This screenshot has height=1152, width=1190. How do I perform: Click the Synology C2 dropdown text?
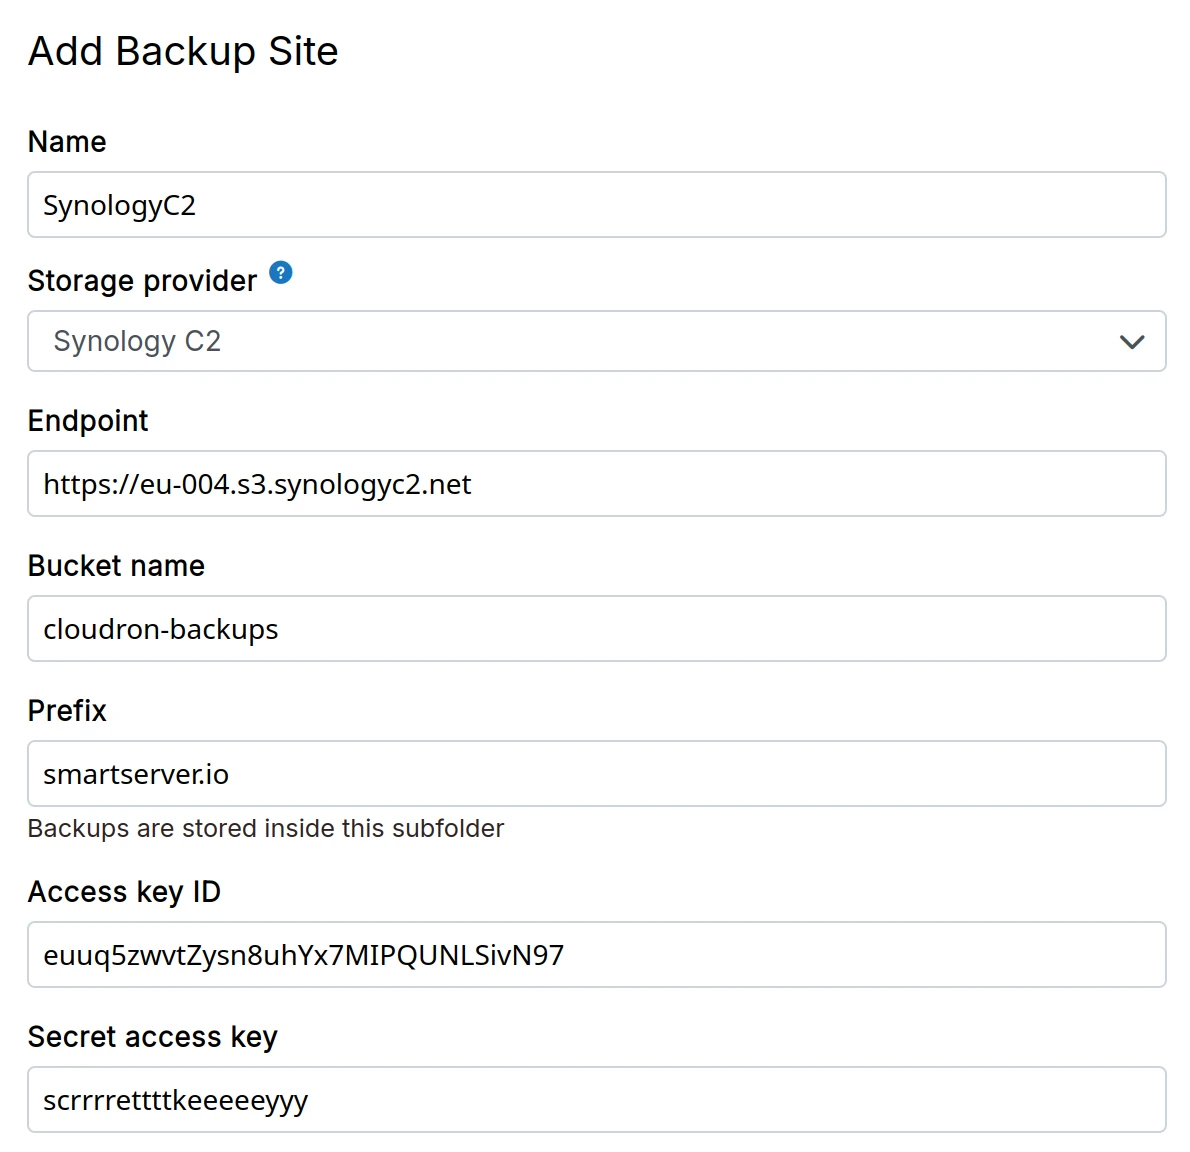pyautogui.click(x=137, y=341)
